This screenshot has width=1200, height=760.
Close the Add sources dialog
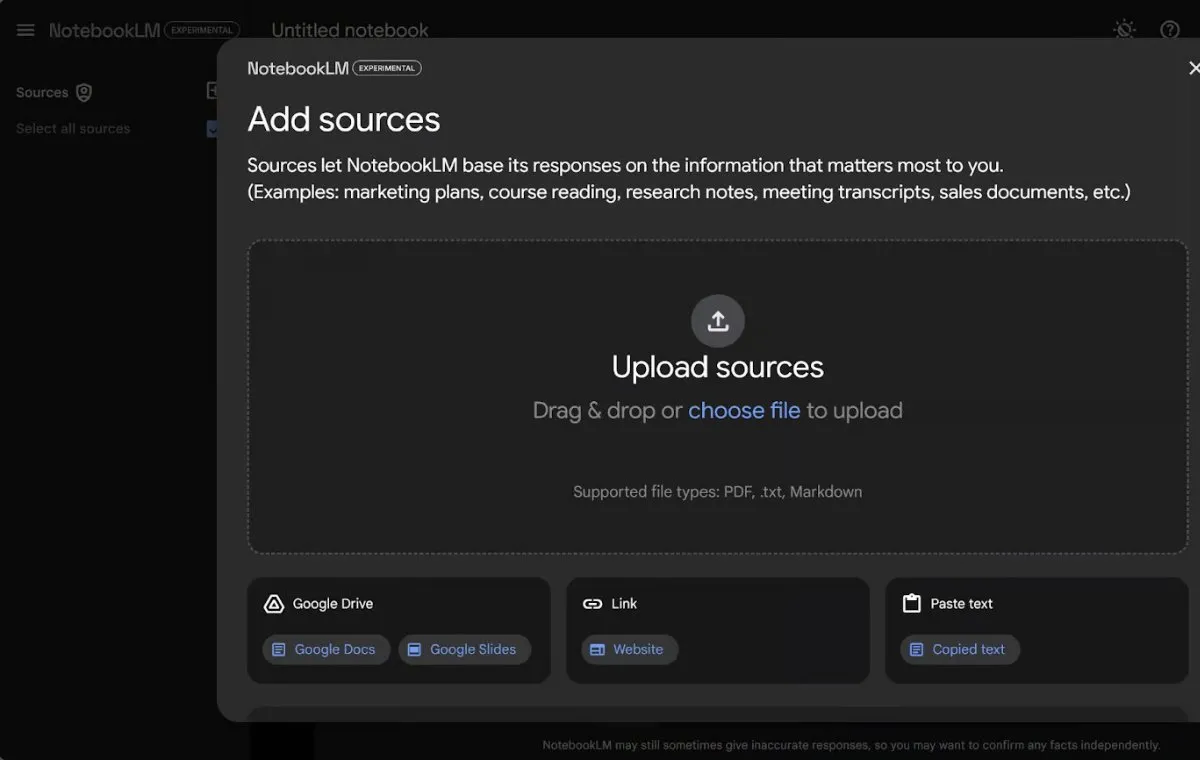(1193, 68)
